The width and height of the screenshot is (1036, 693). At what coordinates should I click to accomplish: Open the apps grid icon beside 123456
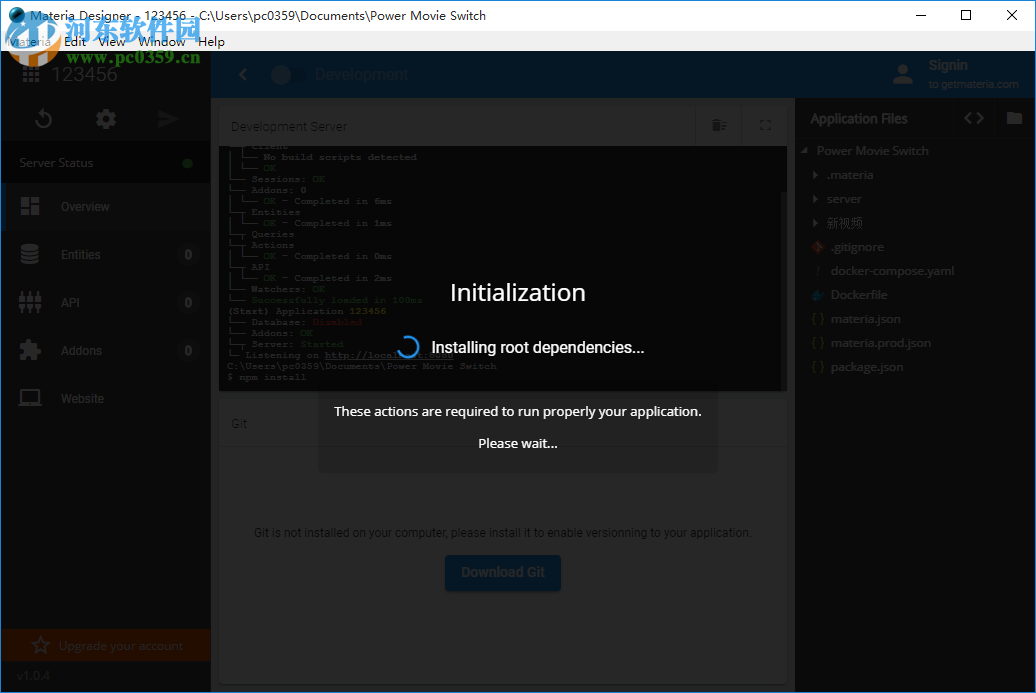point(31,74)
